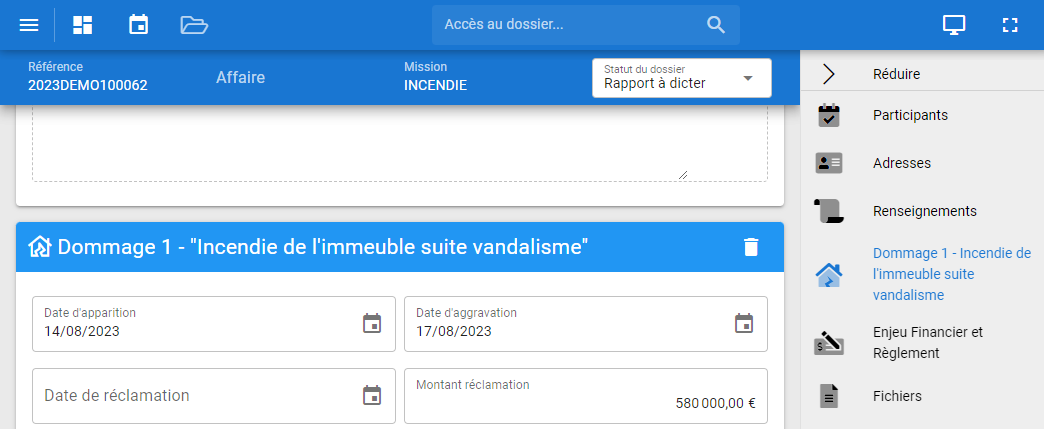
Task: Click the Accès au dossier search field
Action: (x=570, y=25)
